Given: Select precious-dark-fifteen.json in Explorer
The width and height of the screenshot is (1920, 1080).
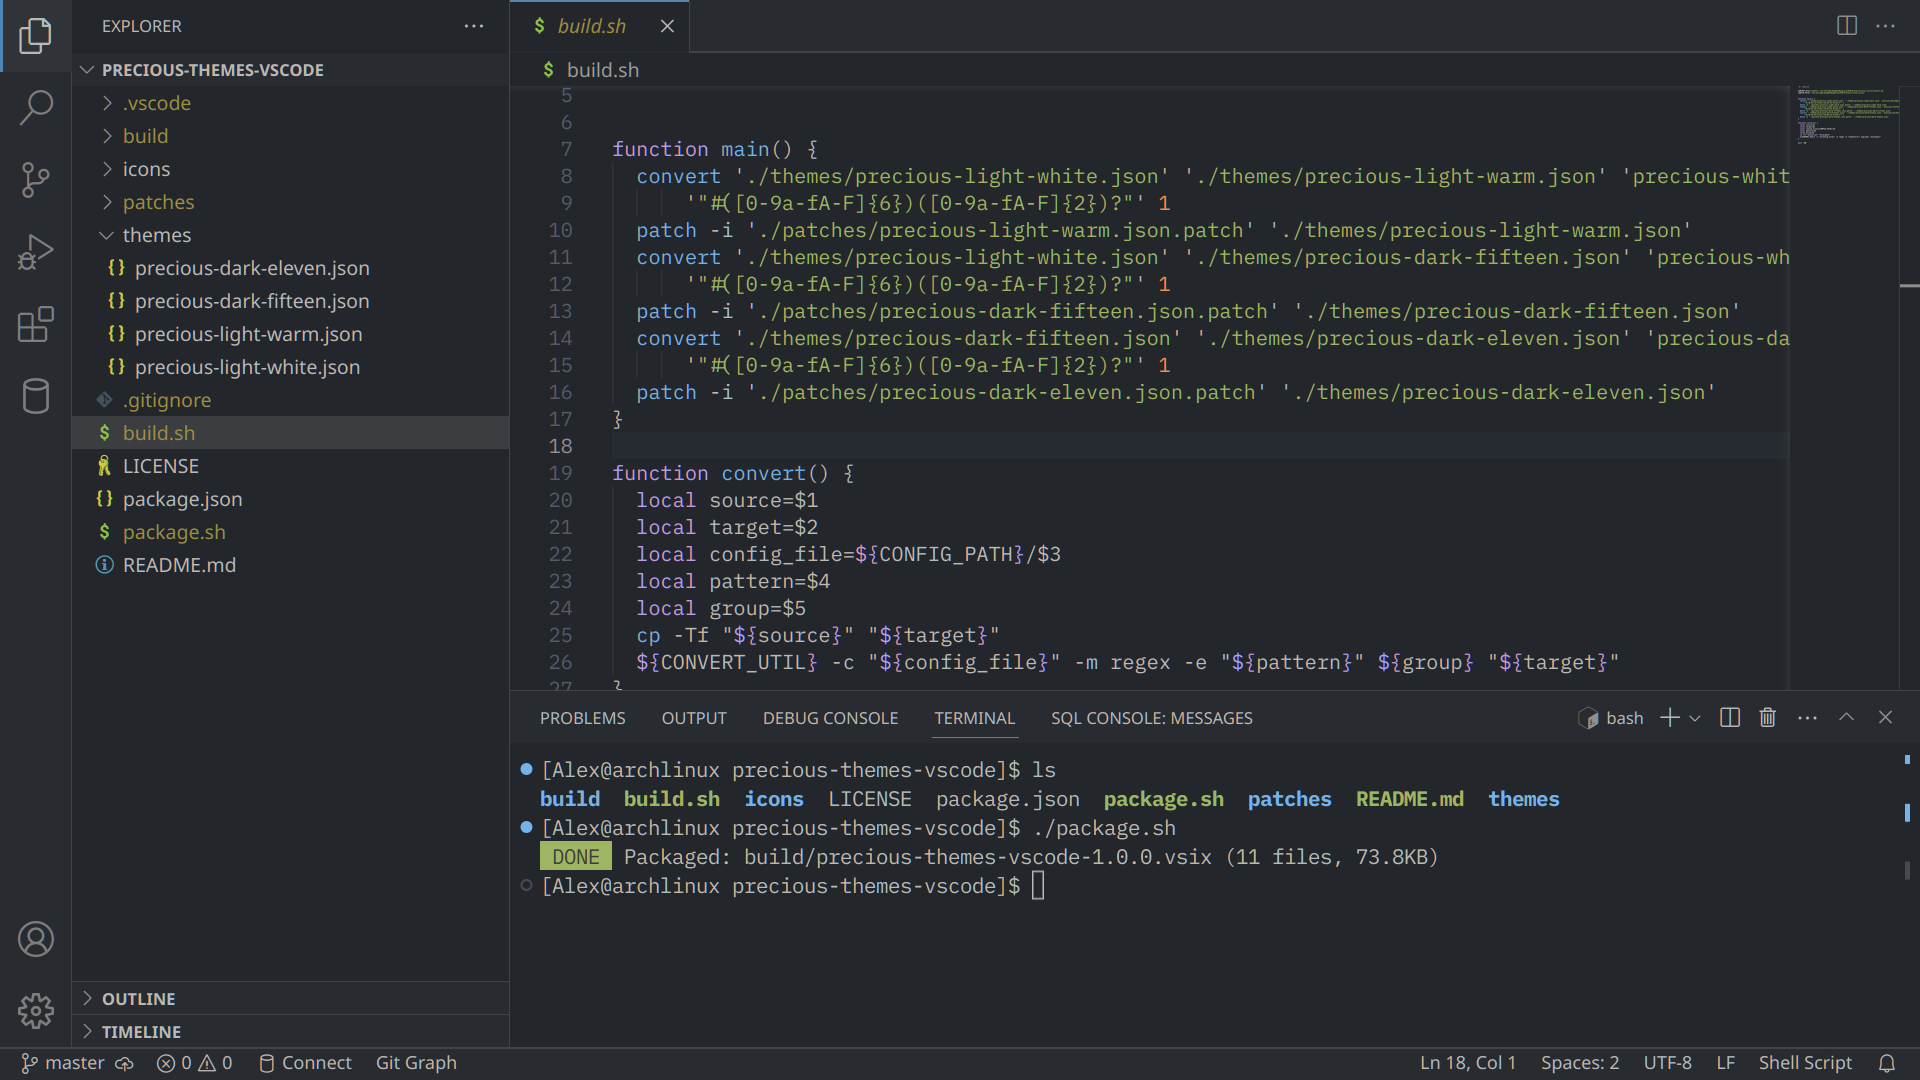Looking at the screenshot, I should click(x=252, y=300).
